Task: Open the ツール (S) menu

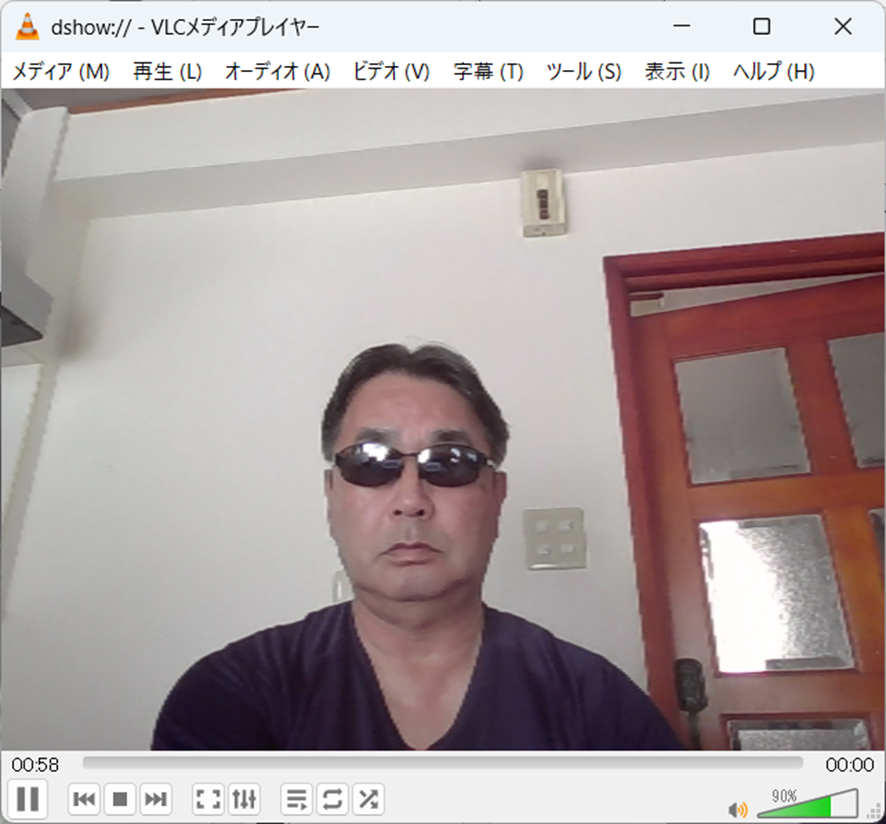Action: pyautogui.click(x=584, y=71)
